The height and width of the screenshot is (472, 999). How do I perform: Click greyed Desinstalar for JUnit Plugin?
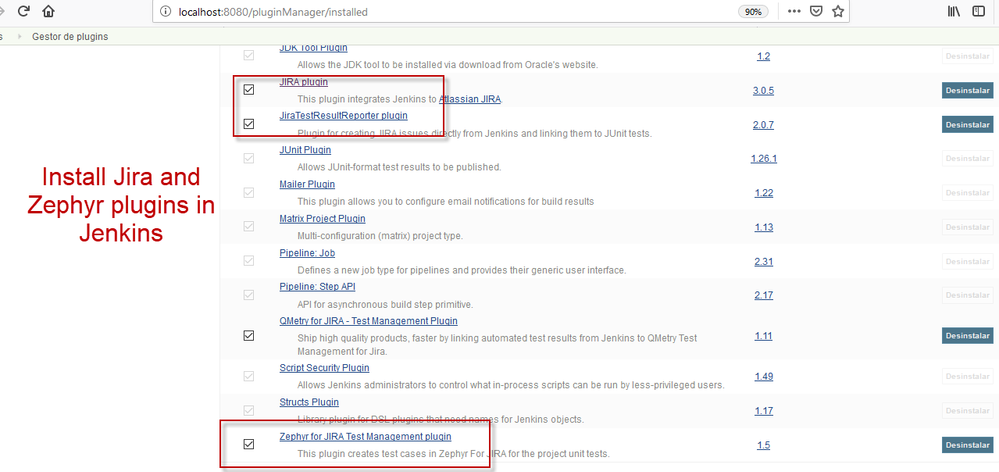click(967, 159)
